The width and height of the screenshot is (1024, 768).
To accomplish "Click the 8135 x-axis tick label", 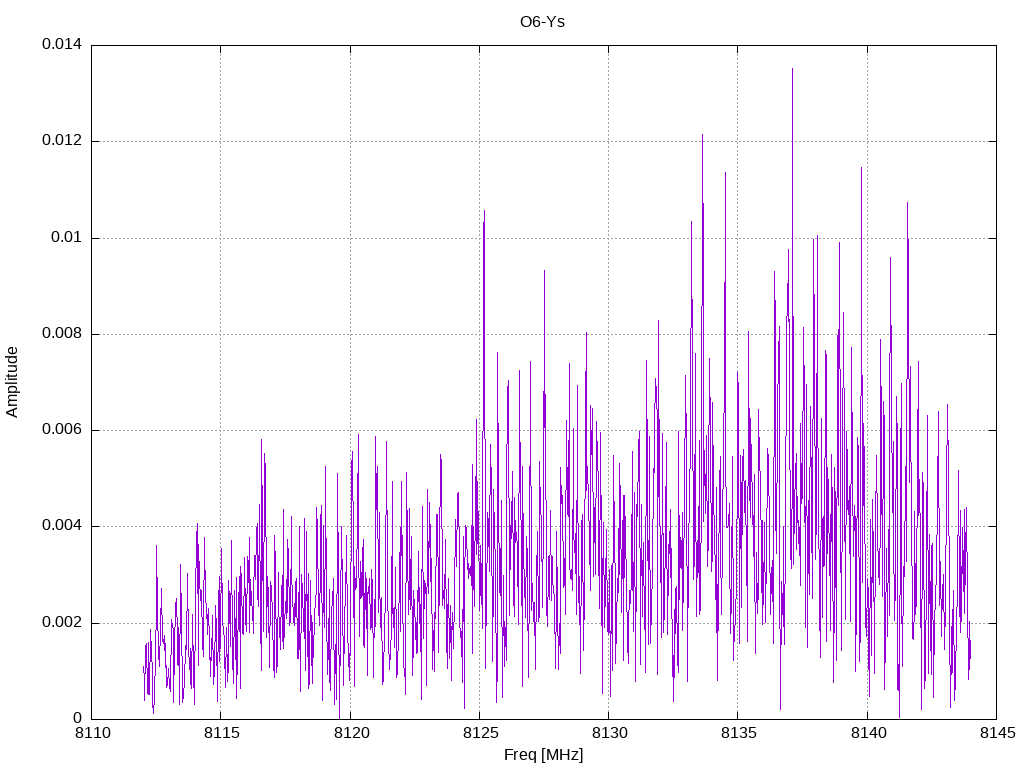I will 739,733.
